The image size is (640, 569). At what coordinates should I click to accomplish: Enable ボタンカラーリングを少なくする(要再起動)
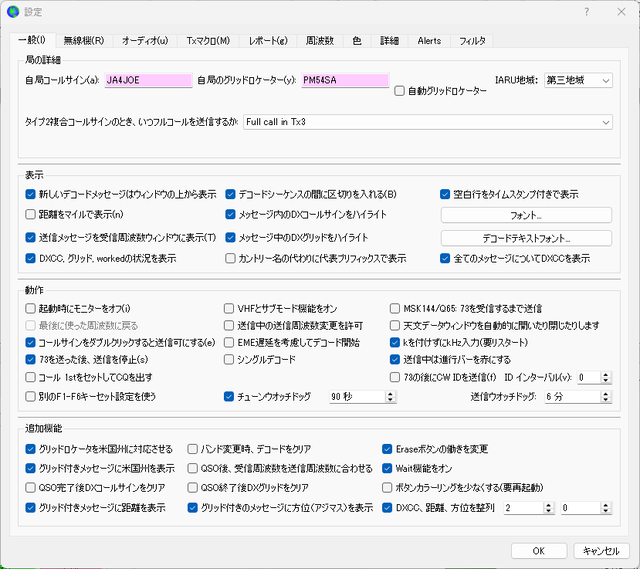coord(387,487)
